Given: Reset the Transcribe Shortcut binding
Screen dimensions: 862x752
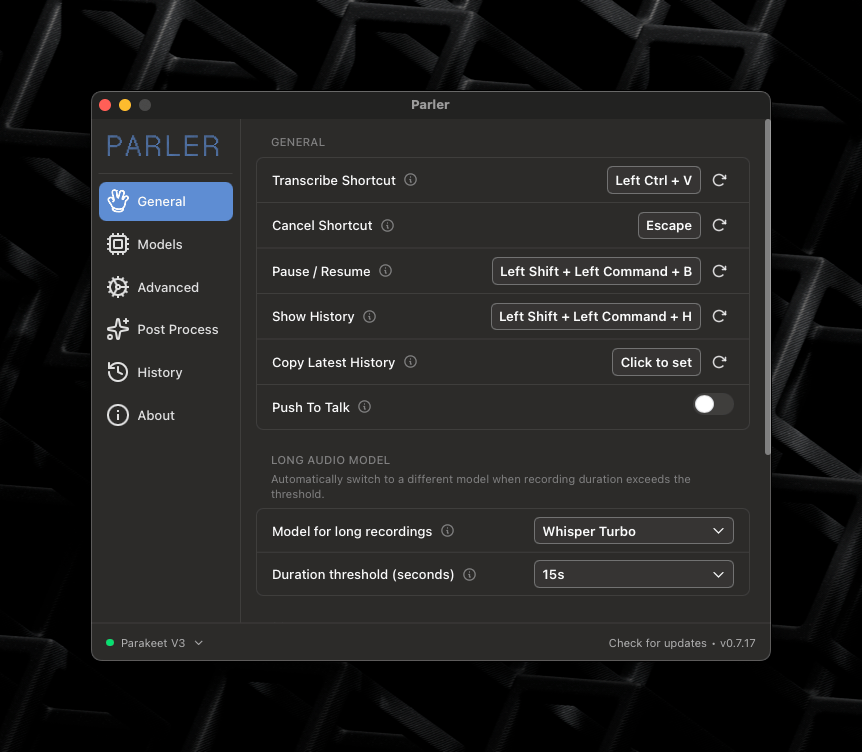Looking at the screenshot, I should 719,180.
